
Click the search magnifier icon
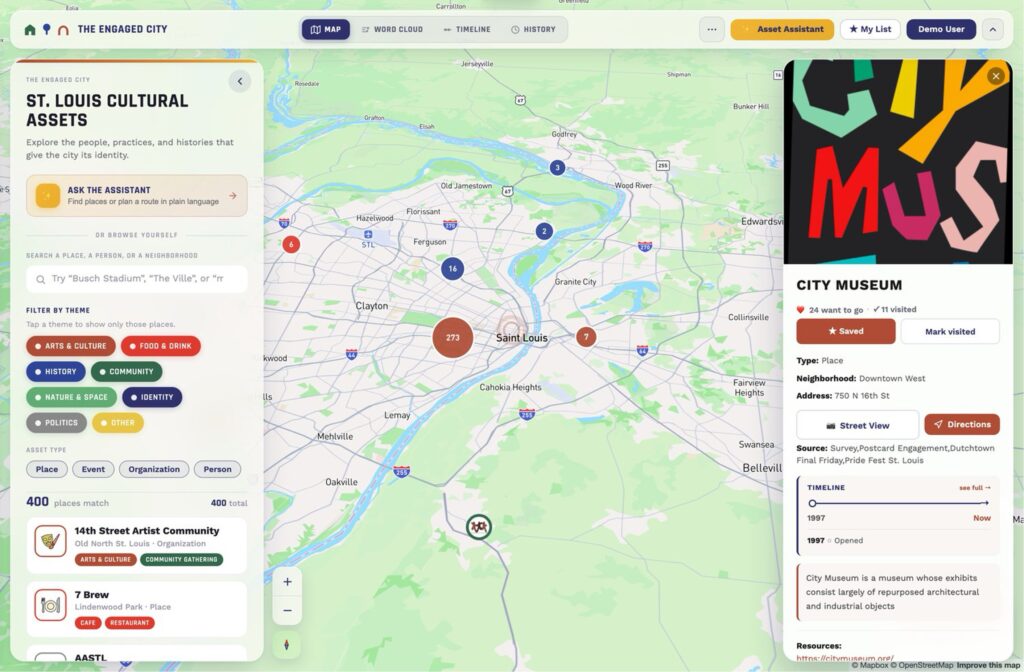[40, 279]
